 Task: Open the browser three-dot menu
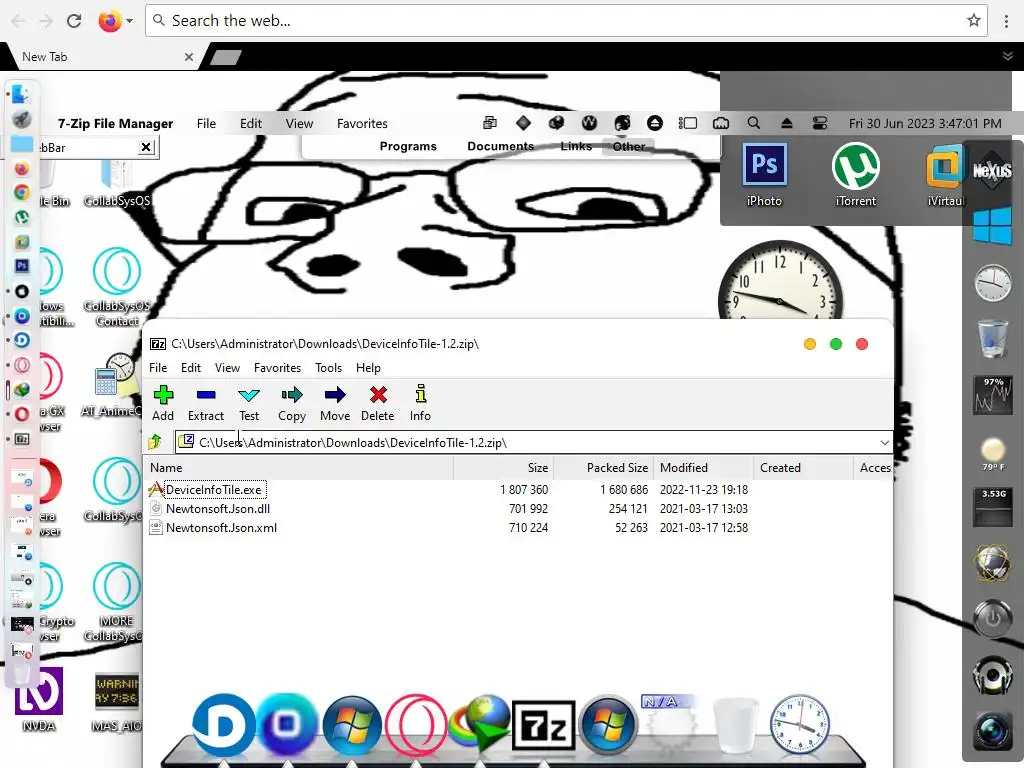coord(1006,21)
